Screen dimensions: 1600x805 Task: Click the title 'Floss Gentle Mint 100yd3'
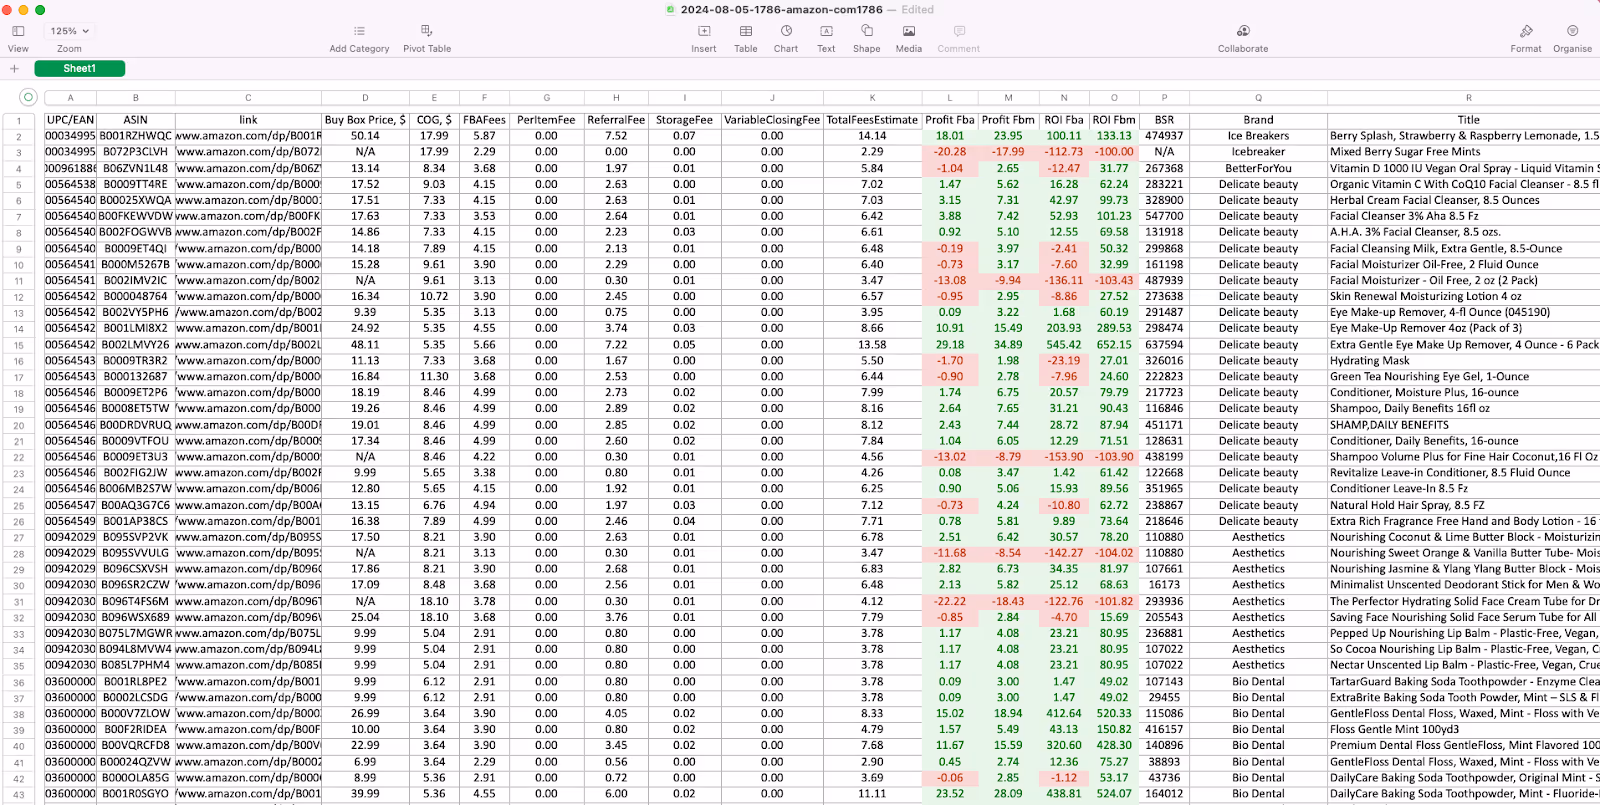pos(1394,729)
